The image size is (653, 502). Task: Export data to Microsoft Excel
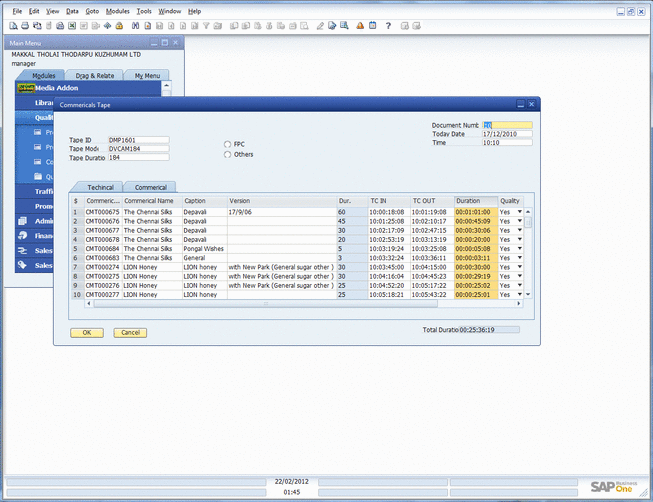tap(72, 26)
